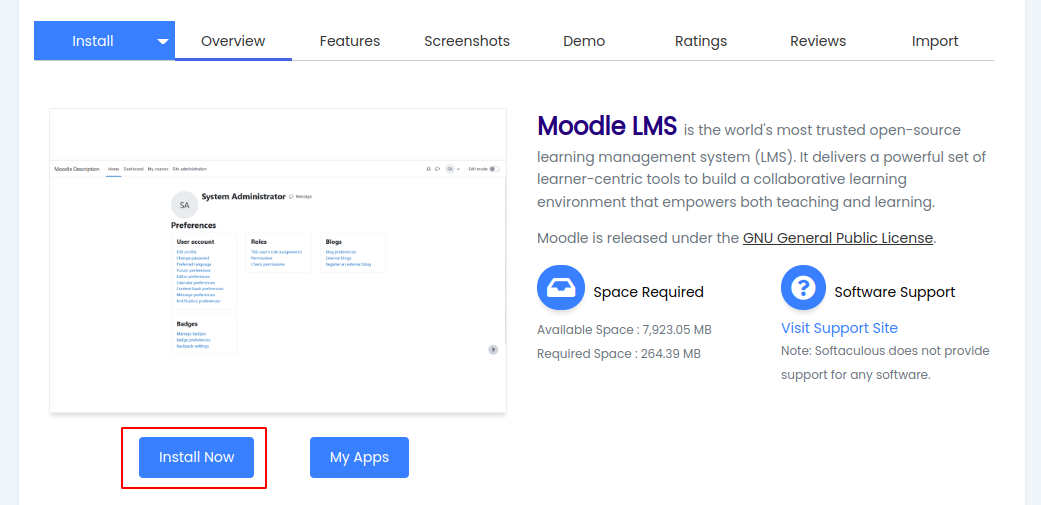
Task: Show the Reviews tab
Action: click(x=818, y=41)
